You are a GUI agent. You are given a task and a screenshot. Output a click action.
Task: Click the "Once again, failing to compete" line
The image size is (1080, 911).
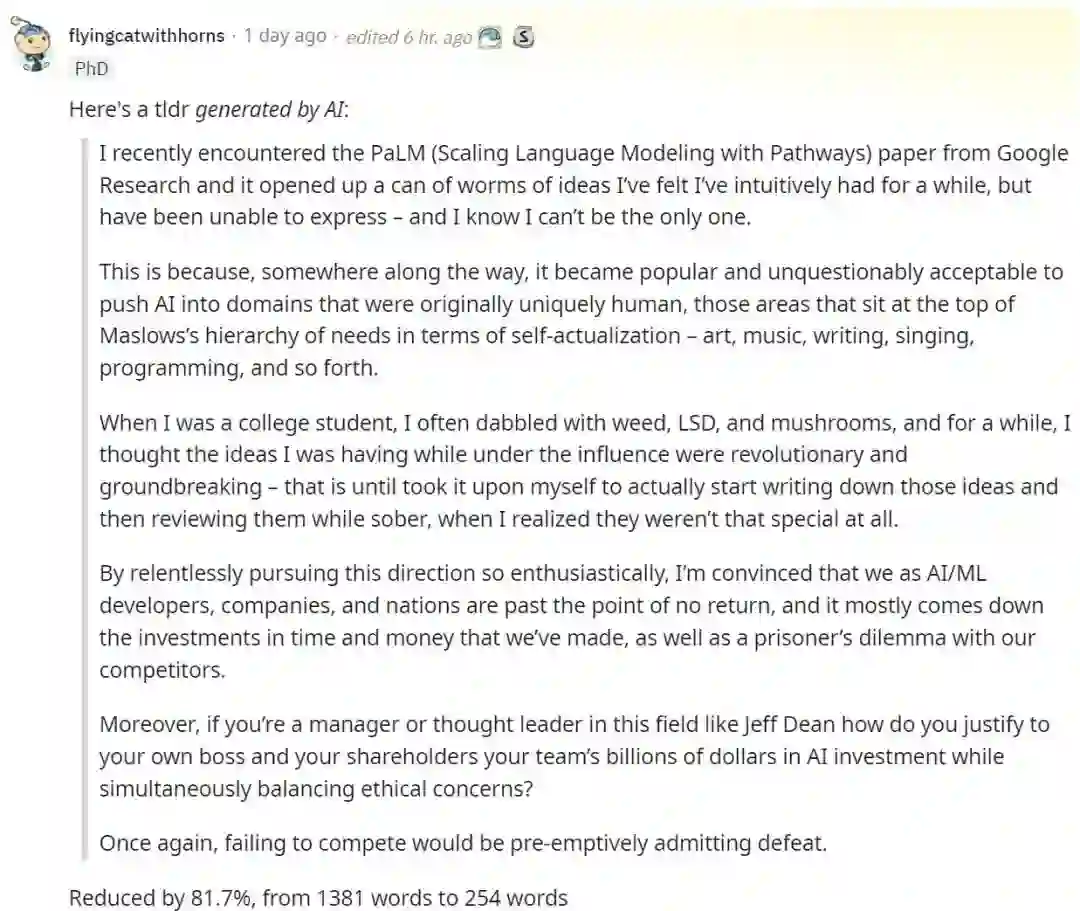[463, 843]
